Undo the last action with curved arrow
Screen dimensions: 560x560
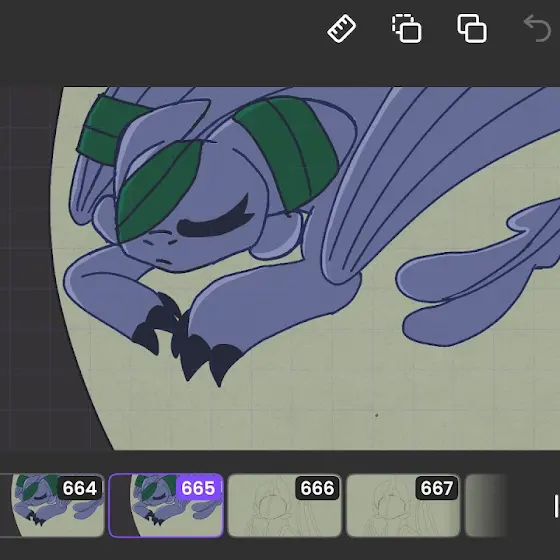click(537, 29)
